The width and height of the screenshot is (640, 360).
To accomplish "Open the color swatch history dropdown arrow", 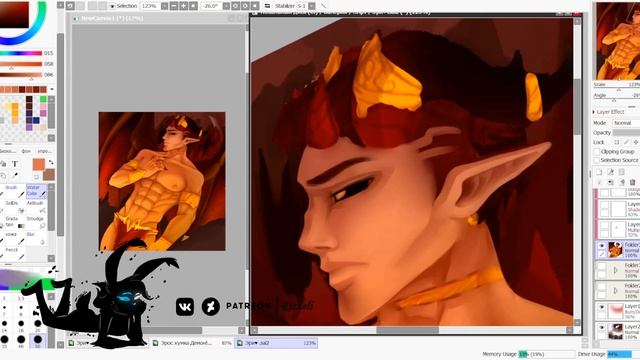I will point(51,89).
